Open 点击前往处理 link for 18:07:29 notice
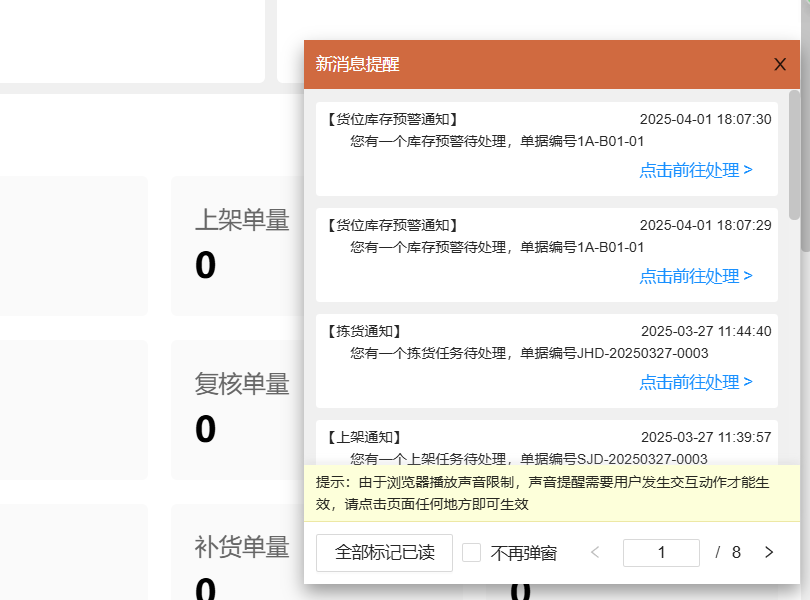Screen dimensions: 810x600 (696, 276)
